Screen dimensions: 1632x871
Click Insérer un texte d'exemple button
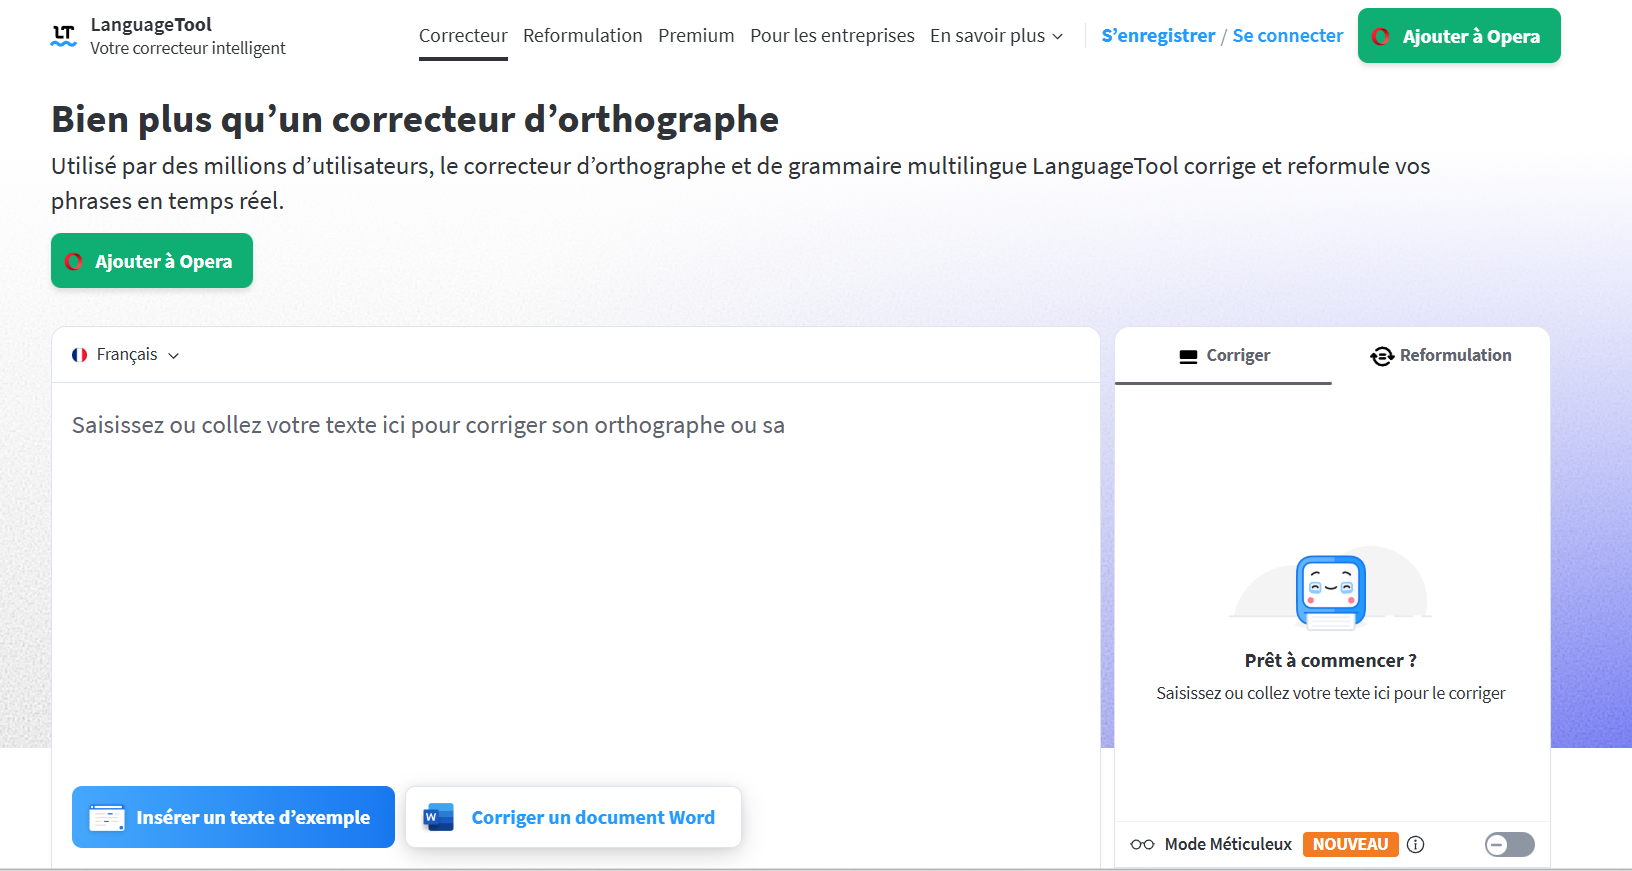click(x=233, y=817)
